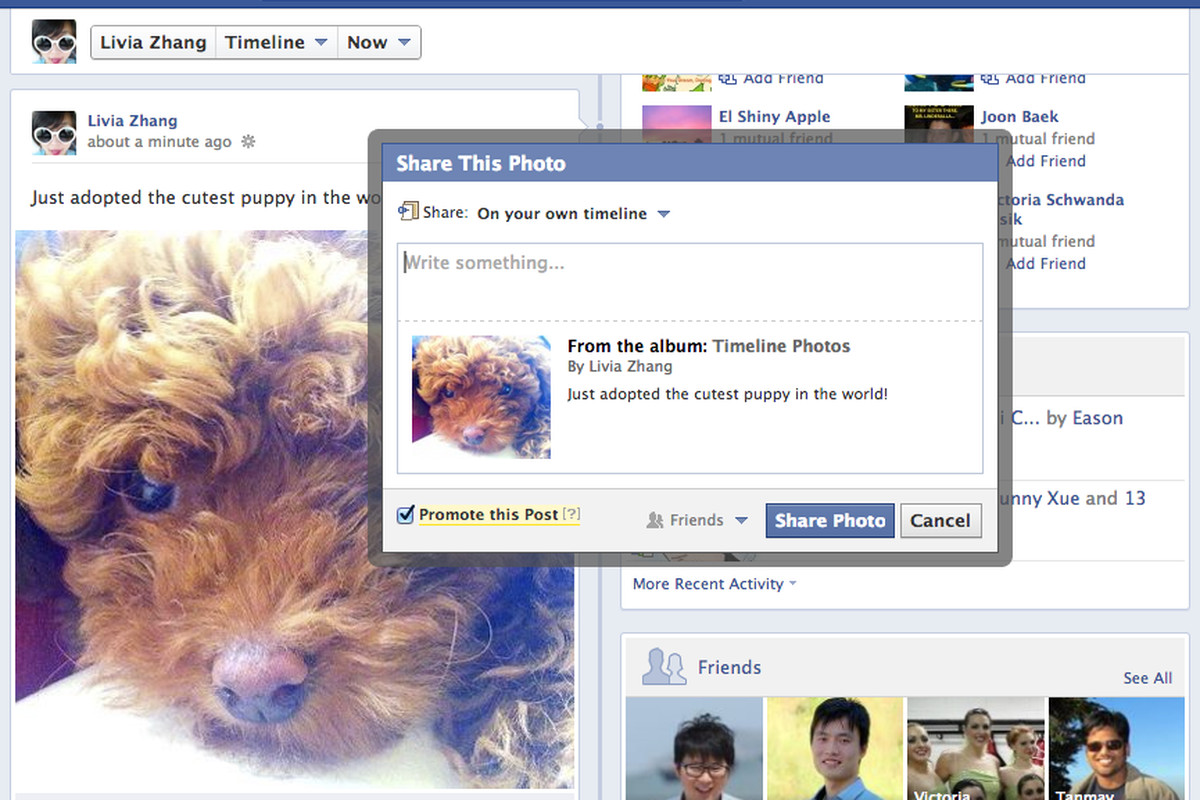Click the dialog caption ending 'in the world!'
Viewport: 1200px width, 800px height.
click(727, 394)
